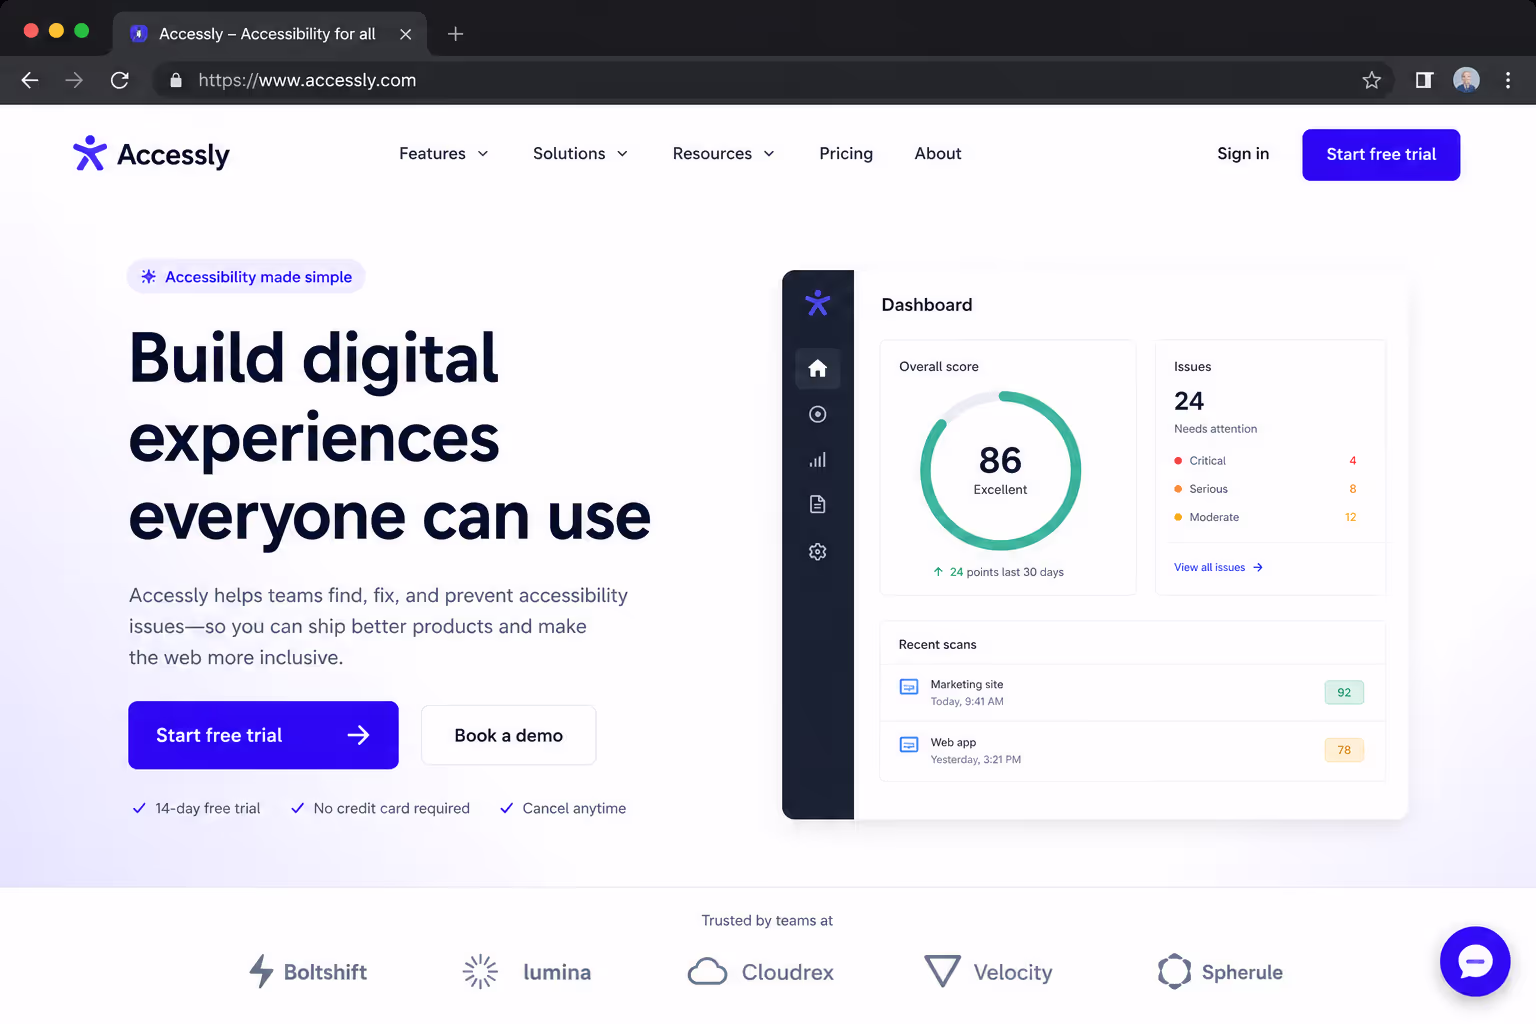Click the Boltshift lightning logo
1536x1024 pixels.
(261, 971)
